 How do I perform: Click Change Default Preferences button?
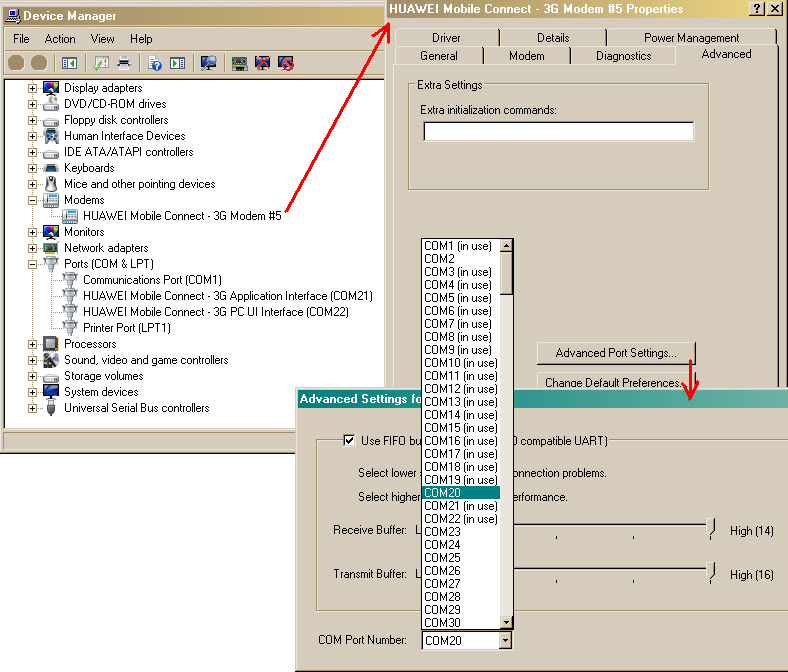616,381
